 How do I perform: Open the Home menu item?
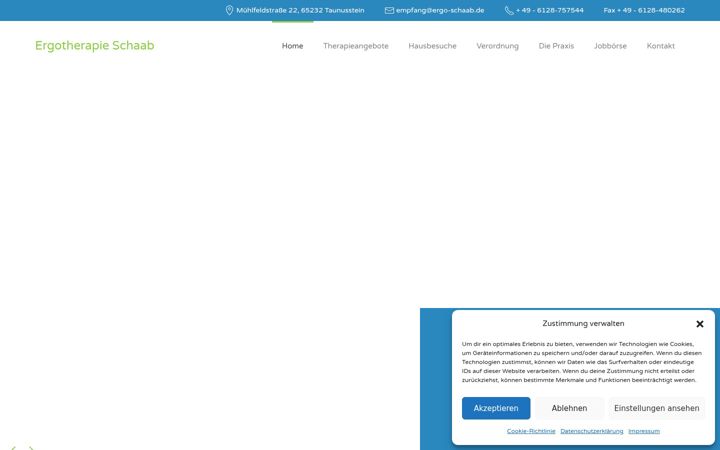pos(292,46)
